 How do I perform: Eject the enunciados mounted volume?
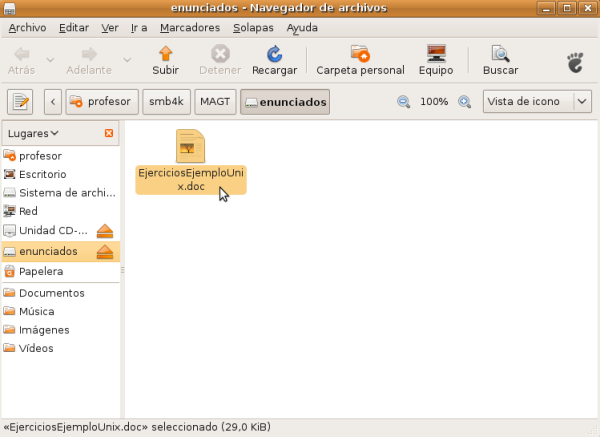(105, 252)
